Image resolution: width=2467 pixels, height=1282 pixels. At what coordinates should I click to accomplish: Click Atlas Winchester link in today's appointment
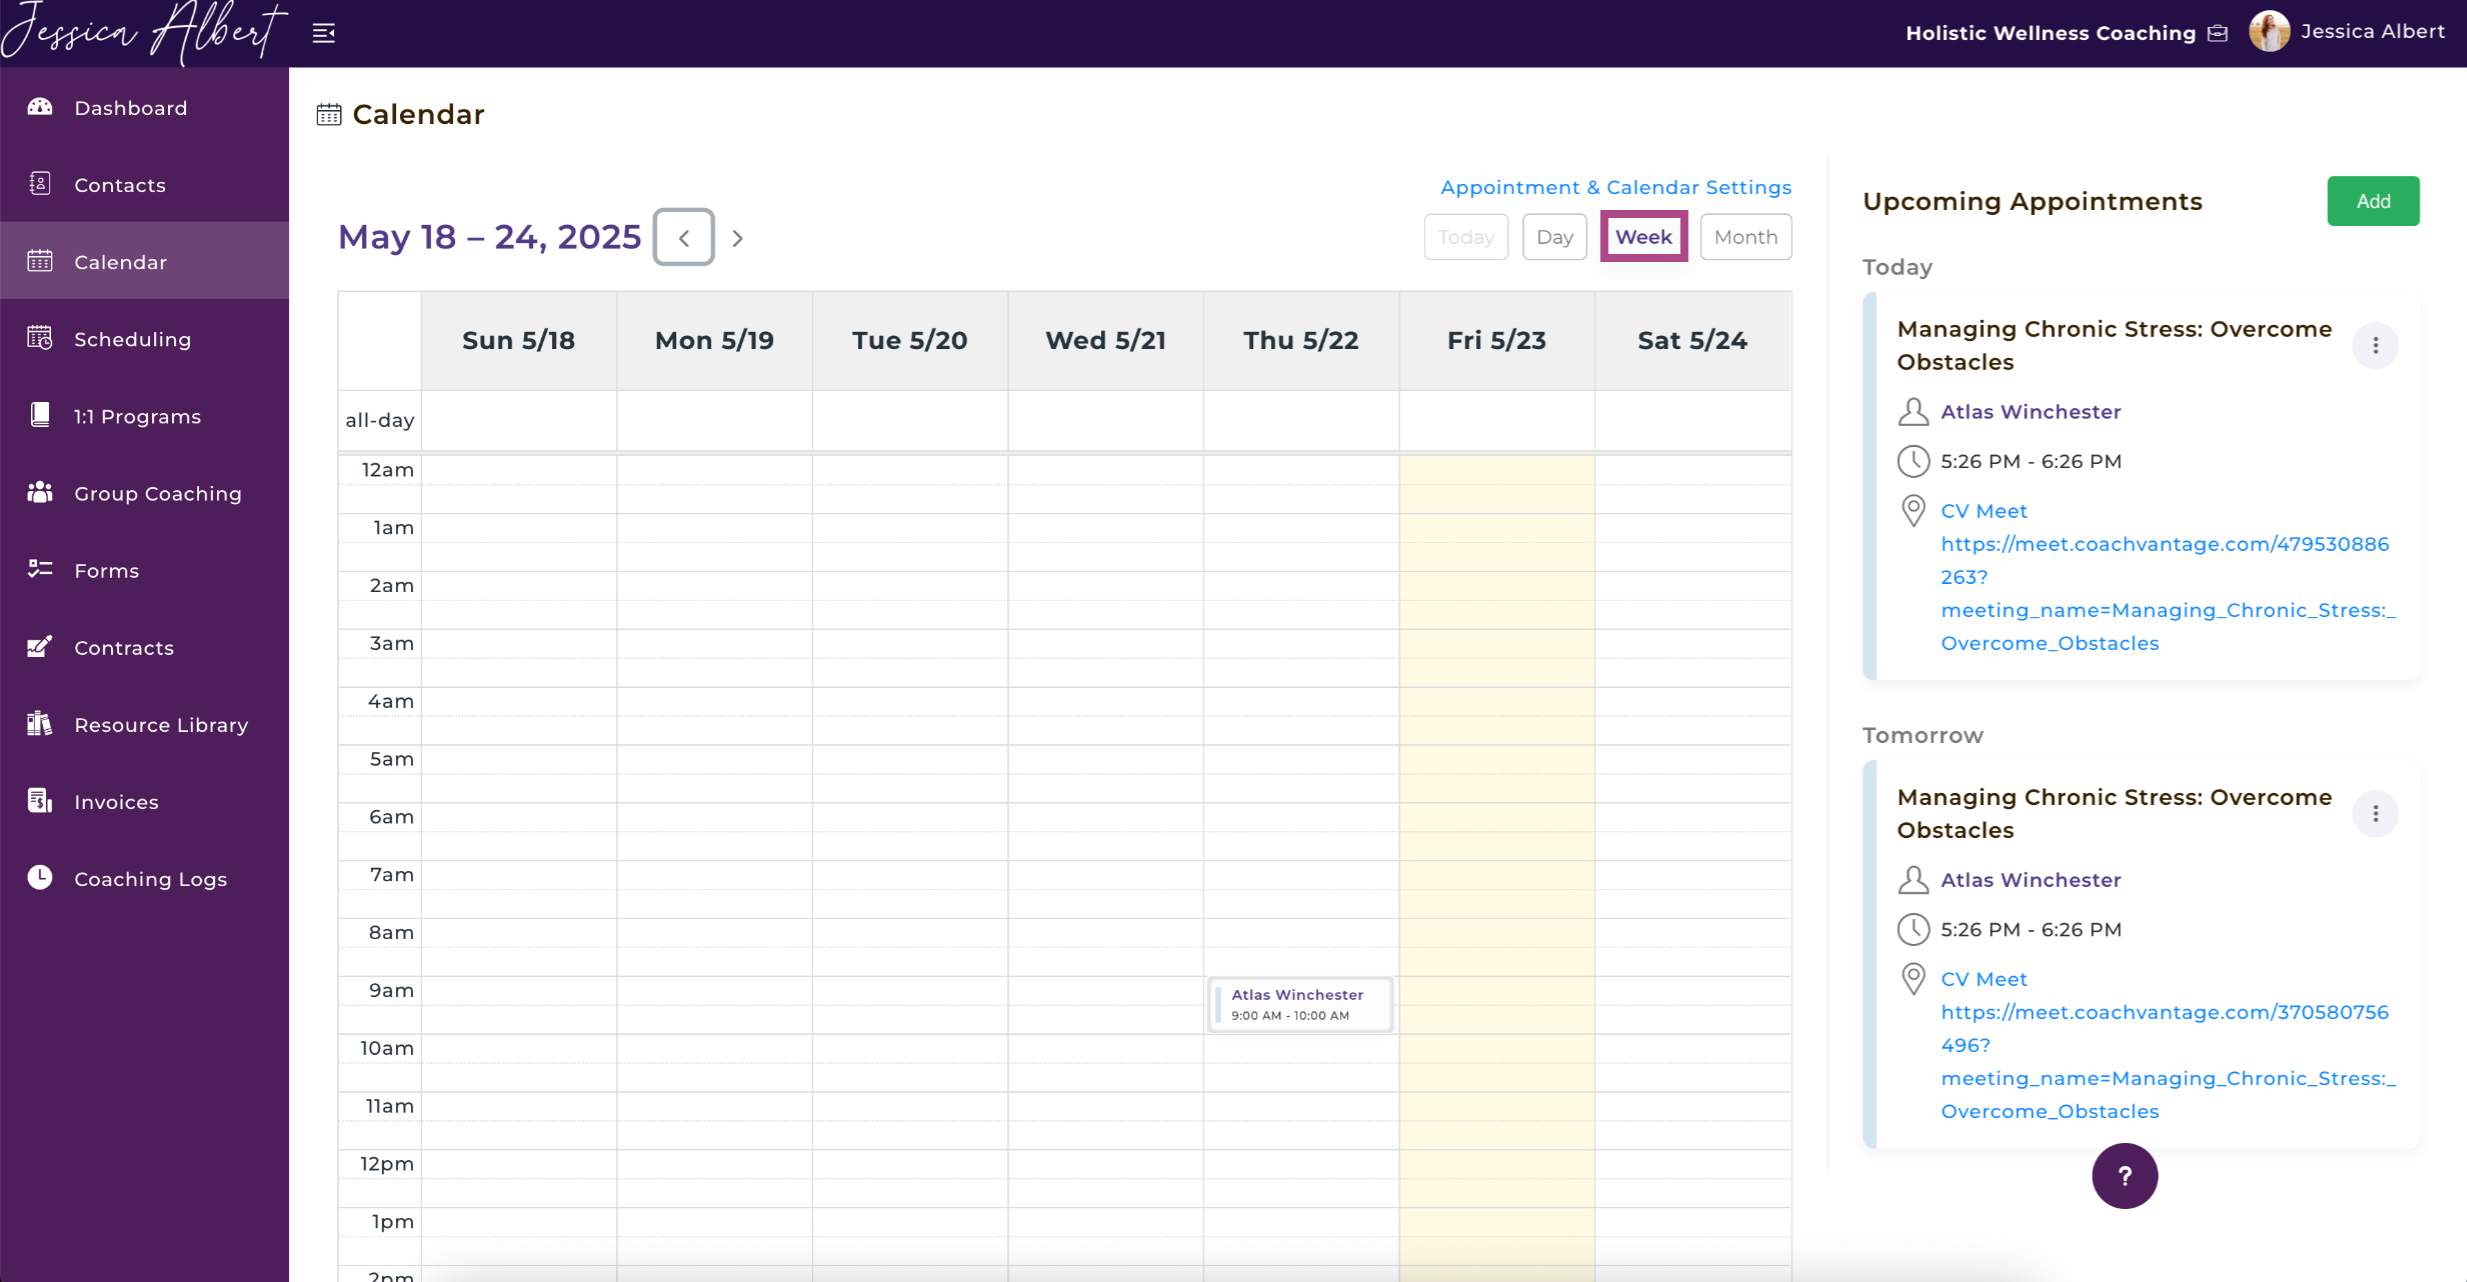point(2030,411)
